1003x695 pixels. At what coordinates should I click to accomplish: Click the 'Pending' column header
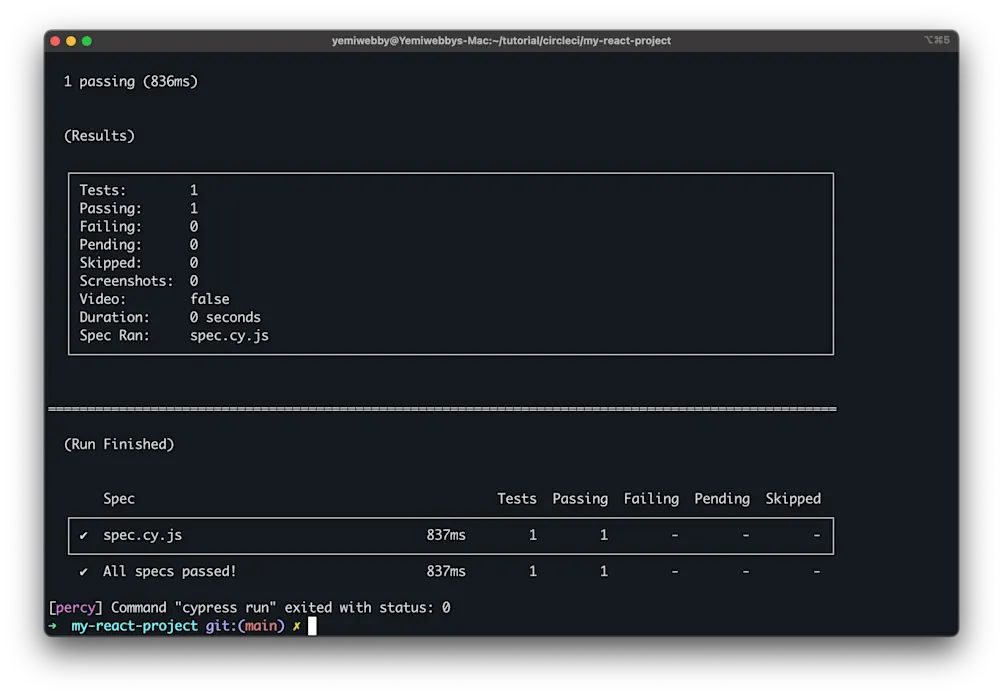(x=722, y=499)
